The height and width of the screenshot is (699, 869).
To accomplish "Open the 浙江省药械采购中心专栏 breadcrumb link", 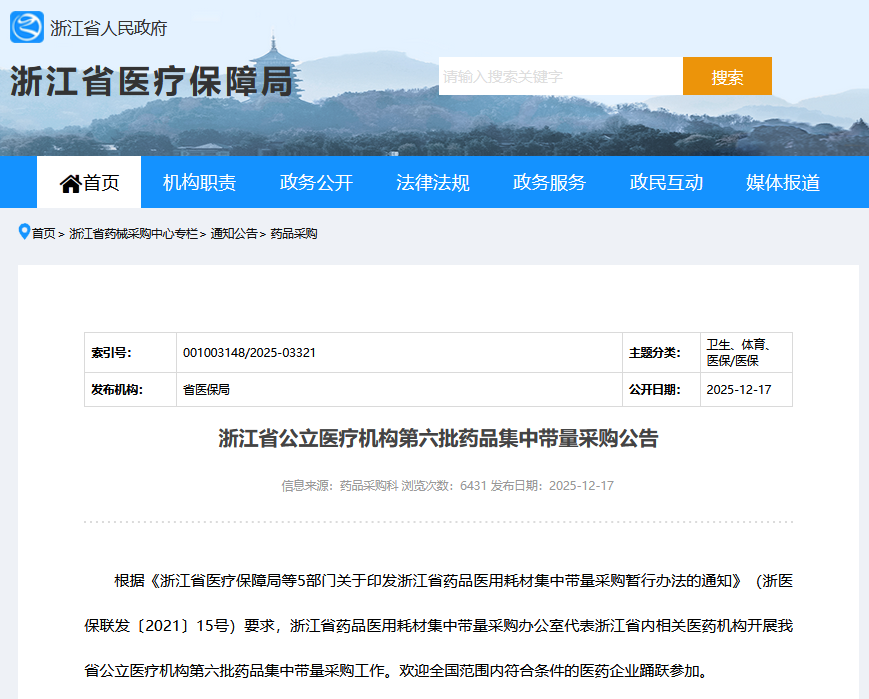I will click(133, 234).
